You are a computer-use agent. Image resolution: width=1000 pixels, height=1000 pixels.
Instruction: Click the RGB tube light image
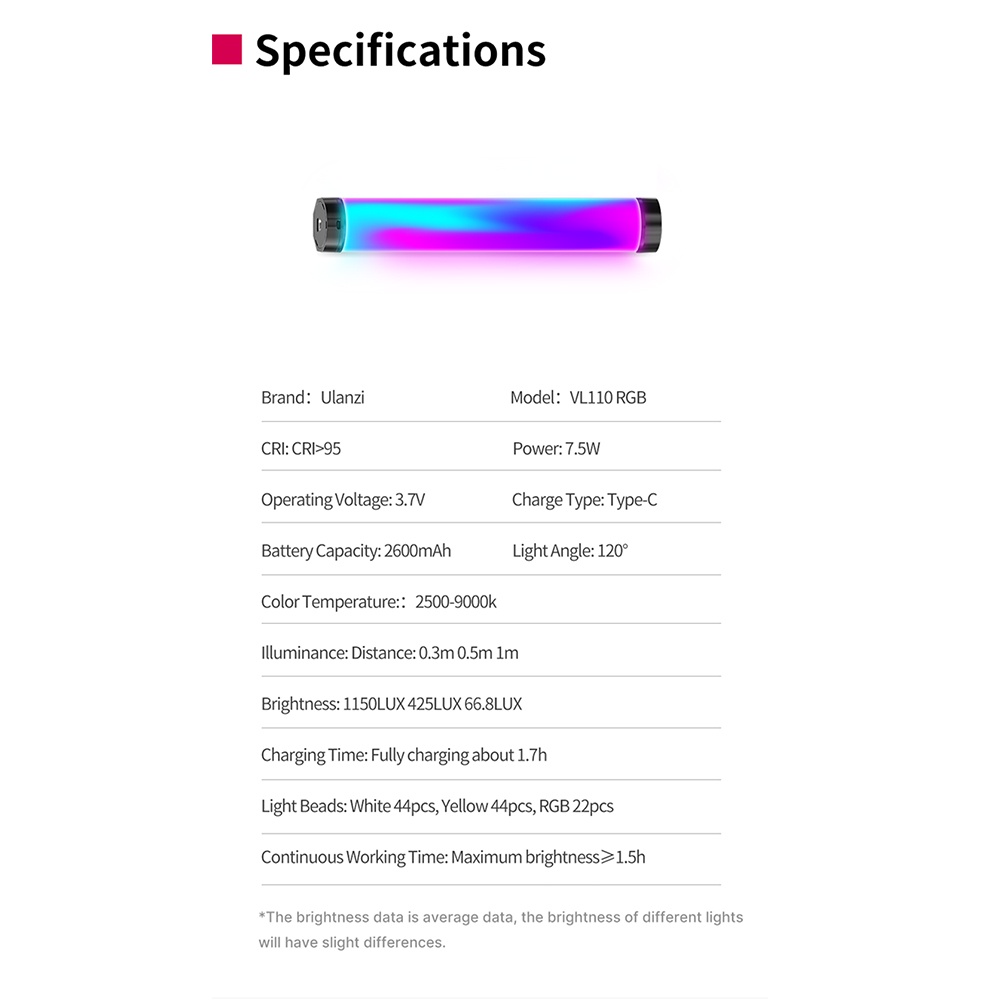(x=487, y=225)
